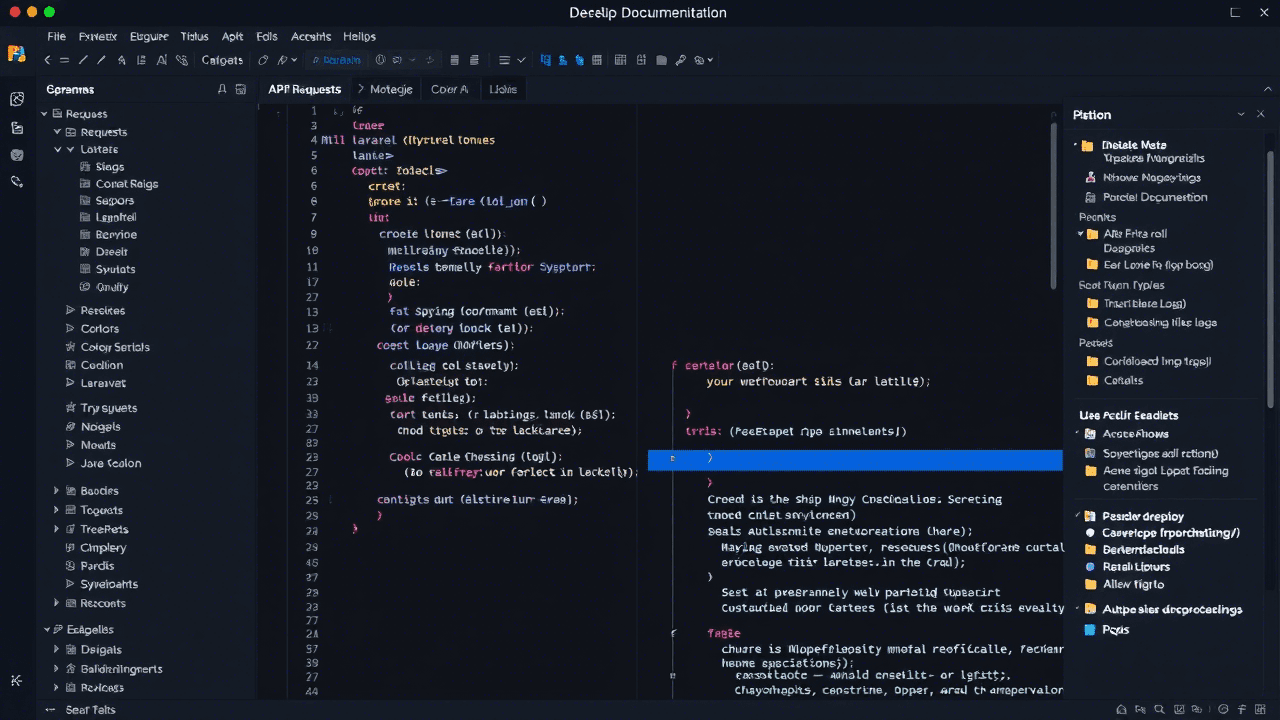Expand the Baodes tree node
1280x720 pixels.
(57, 491)
